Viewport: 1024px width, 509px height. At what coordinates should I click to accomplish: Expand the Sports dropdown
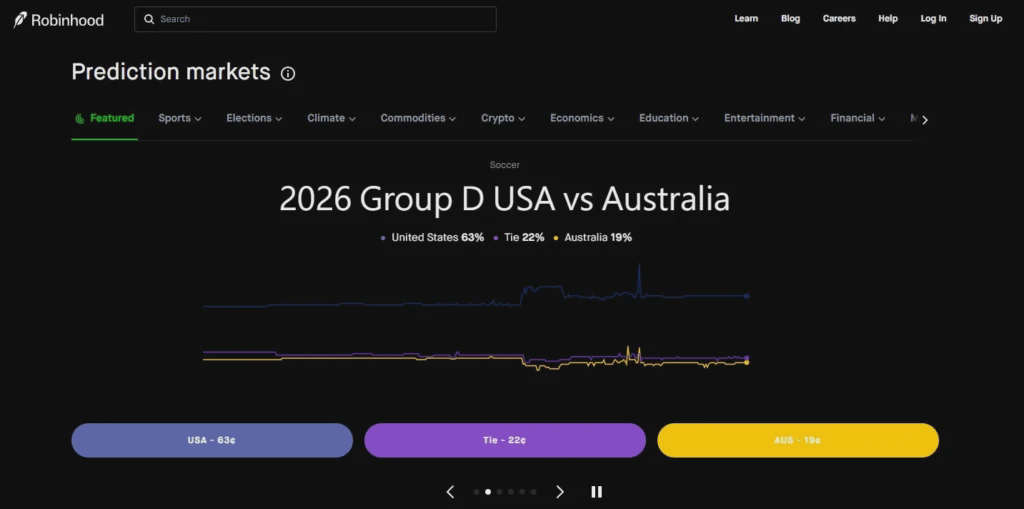click(180, 118)
